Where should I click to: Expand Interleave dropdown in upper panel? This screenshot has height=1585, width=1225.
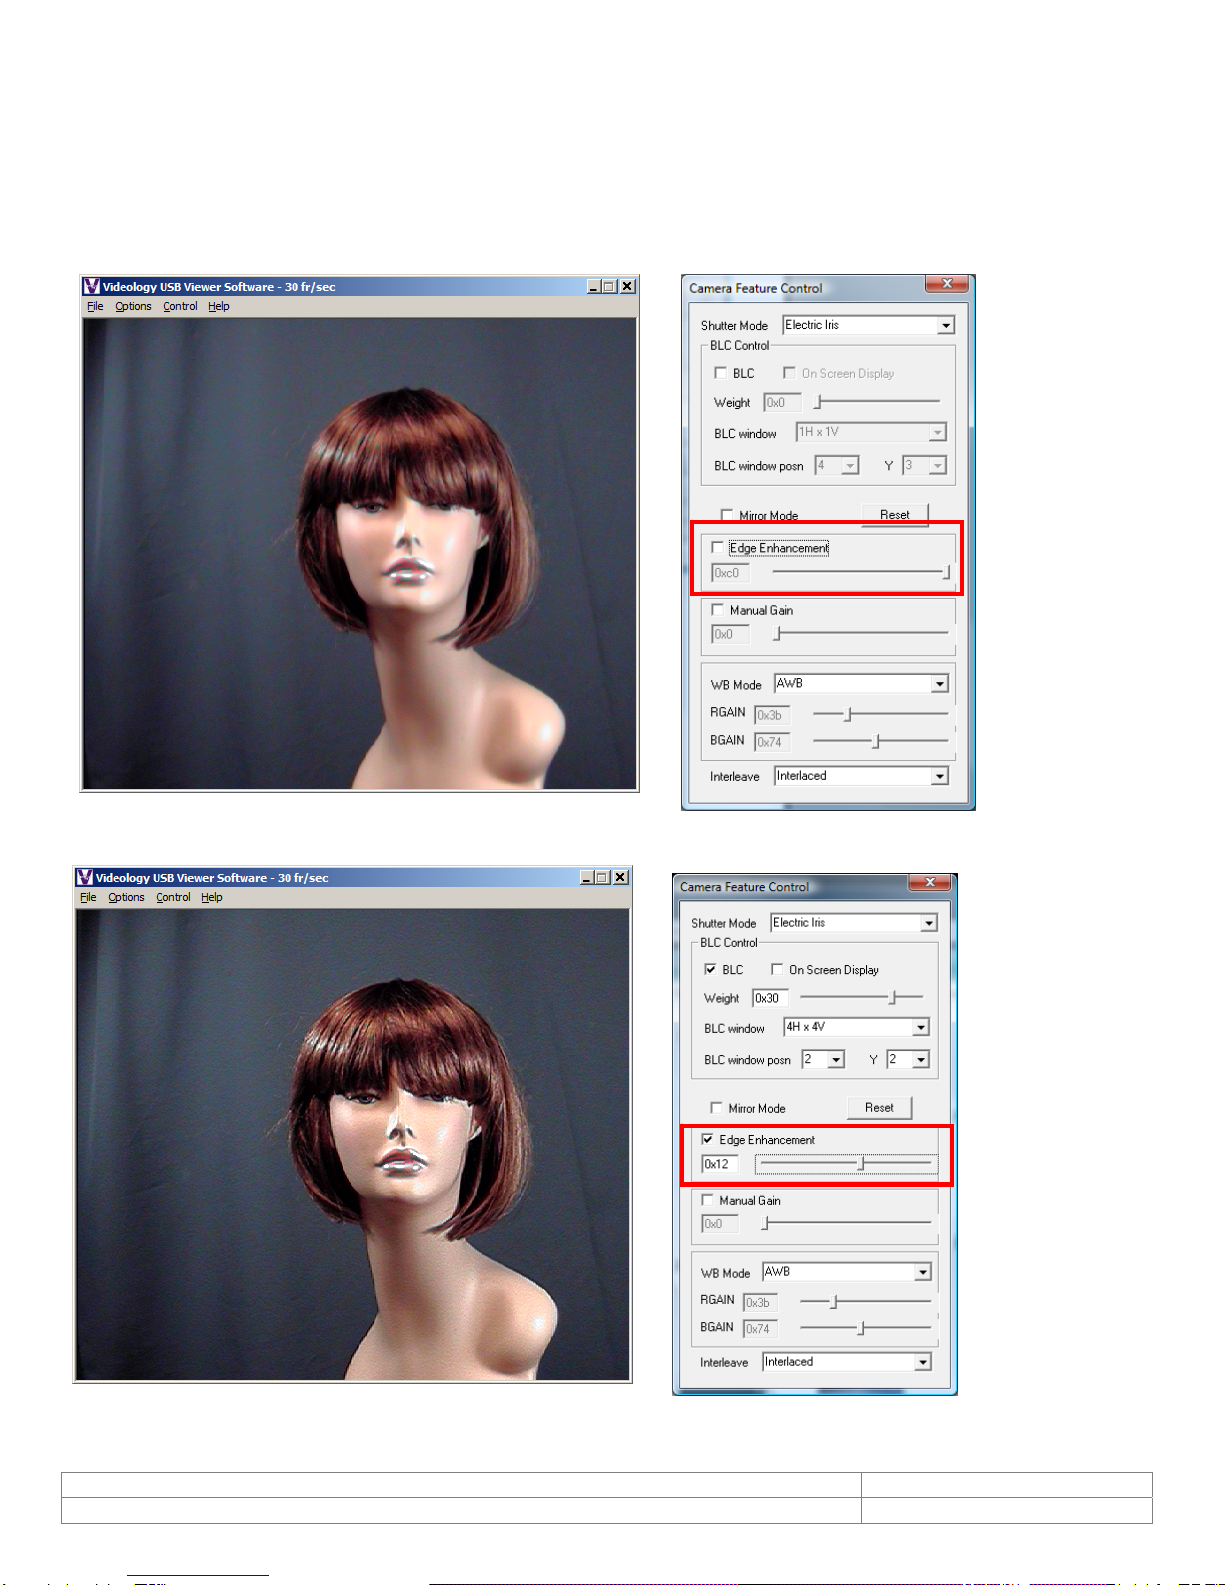point(939,776)
